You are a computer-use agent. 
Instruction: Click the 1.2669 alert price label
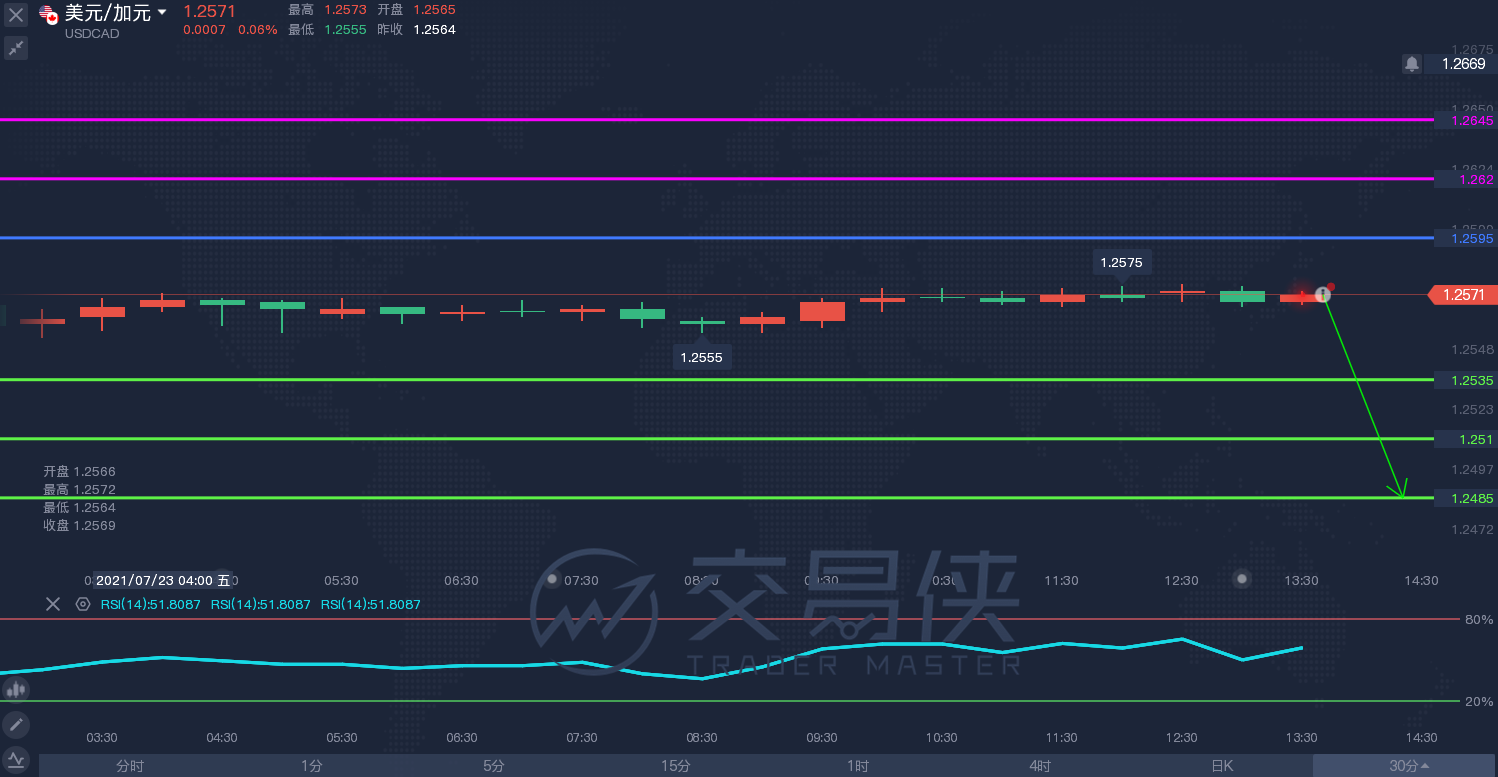pos(1462,64)
